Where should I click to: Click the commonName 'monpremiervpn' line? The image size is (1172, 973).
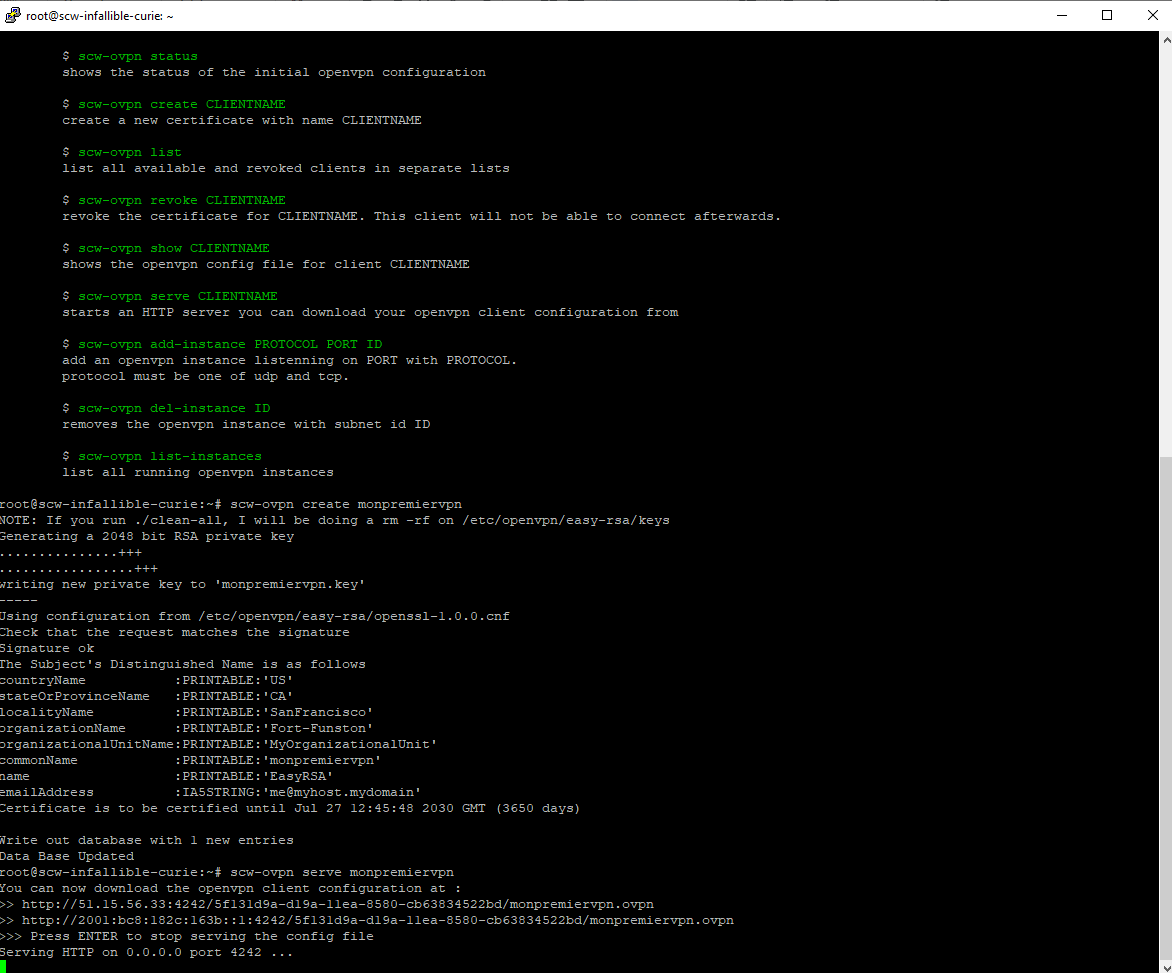191,760
